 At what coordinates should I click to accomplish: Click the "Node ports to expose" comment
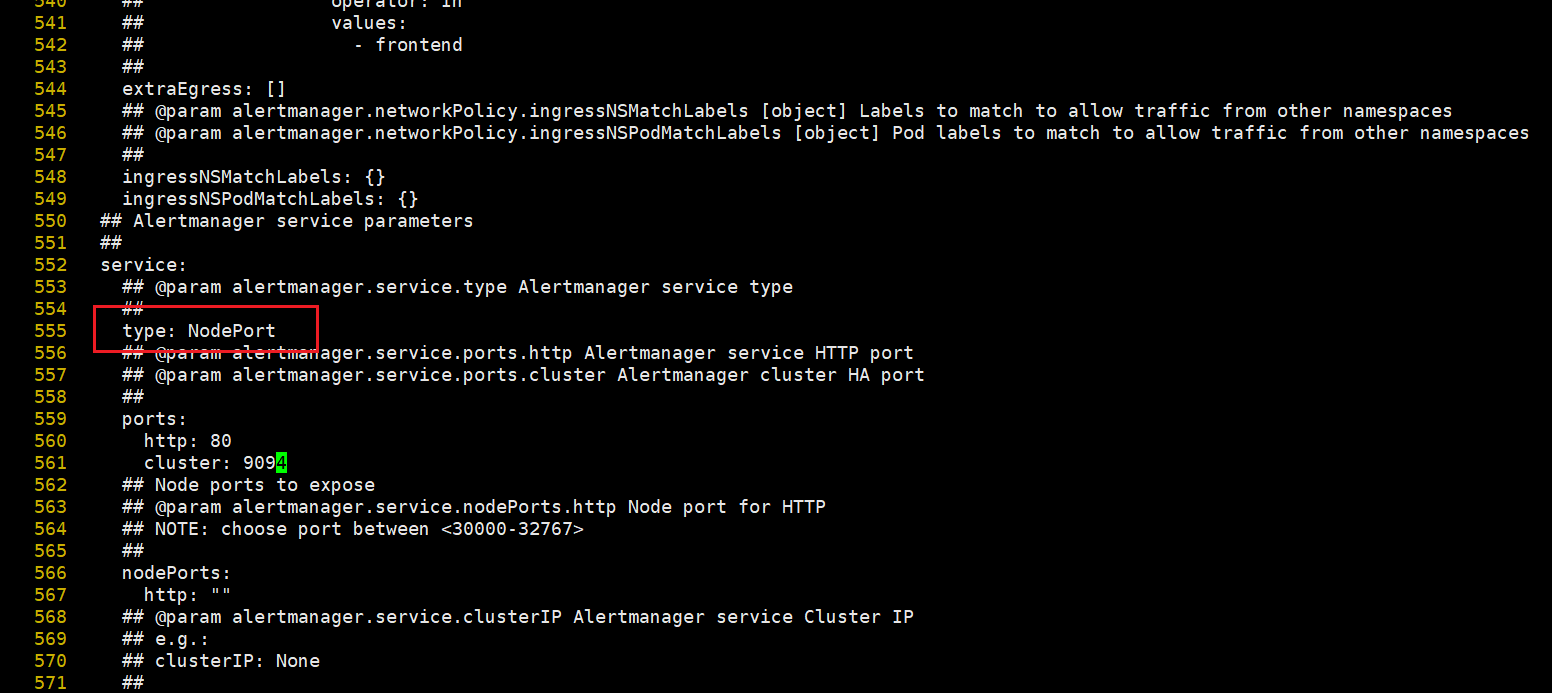pyautogui.click(x=265, y=485)
